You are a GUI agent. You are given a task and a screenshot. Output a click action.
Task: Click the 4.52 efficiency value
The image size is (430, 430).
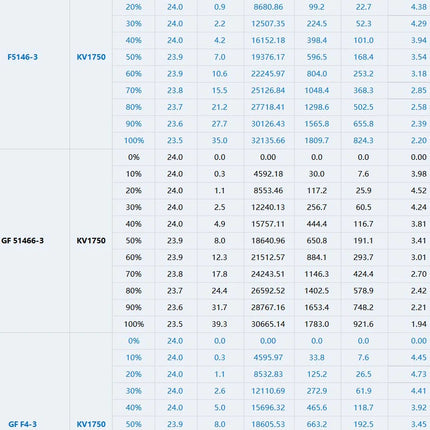[419, 191]
